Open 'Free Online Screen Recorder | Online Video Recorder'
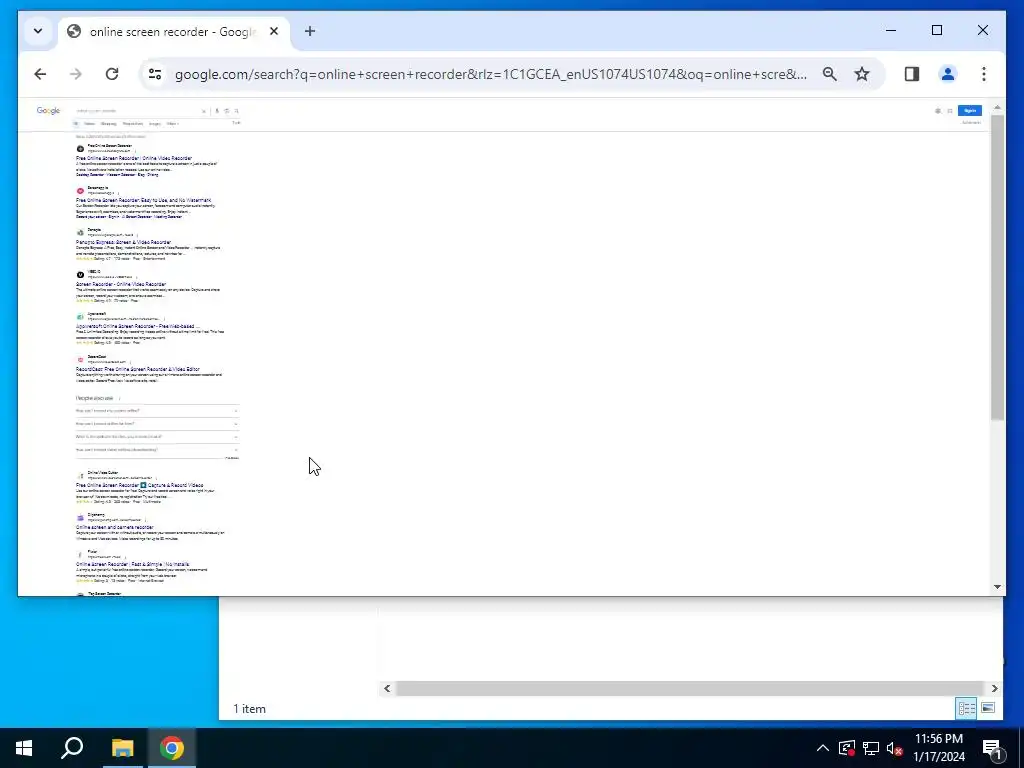1024x768 pixels. click(x=134, y=158)
